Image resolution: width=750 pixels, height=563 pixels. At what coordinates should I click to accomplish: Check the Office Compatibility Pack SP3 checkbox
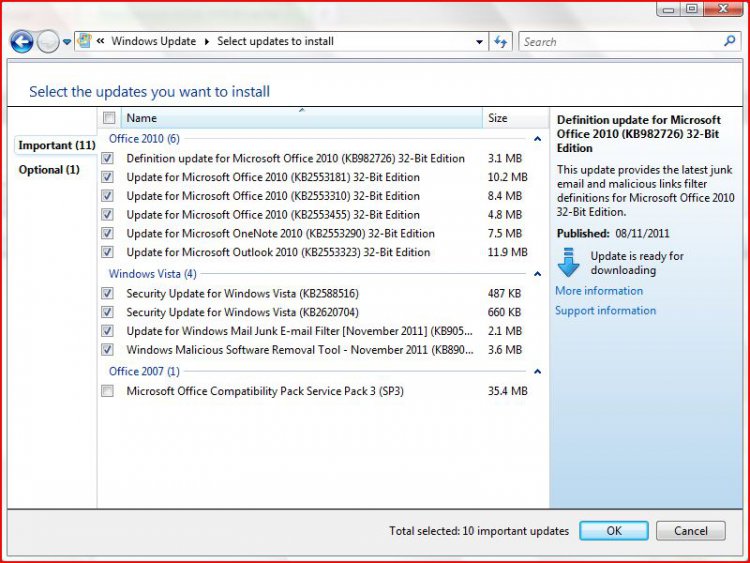click(x=108, y=391)
